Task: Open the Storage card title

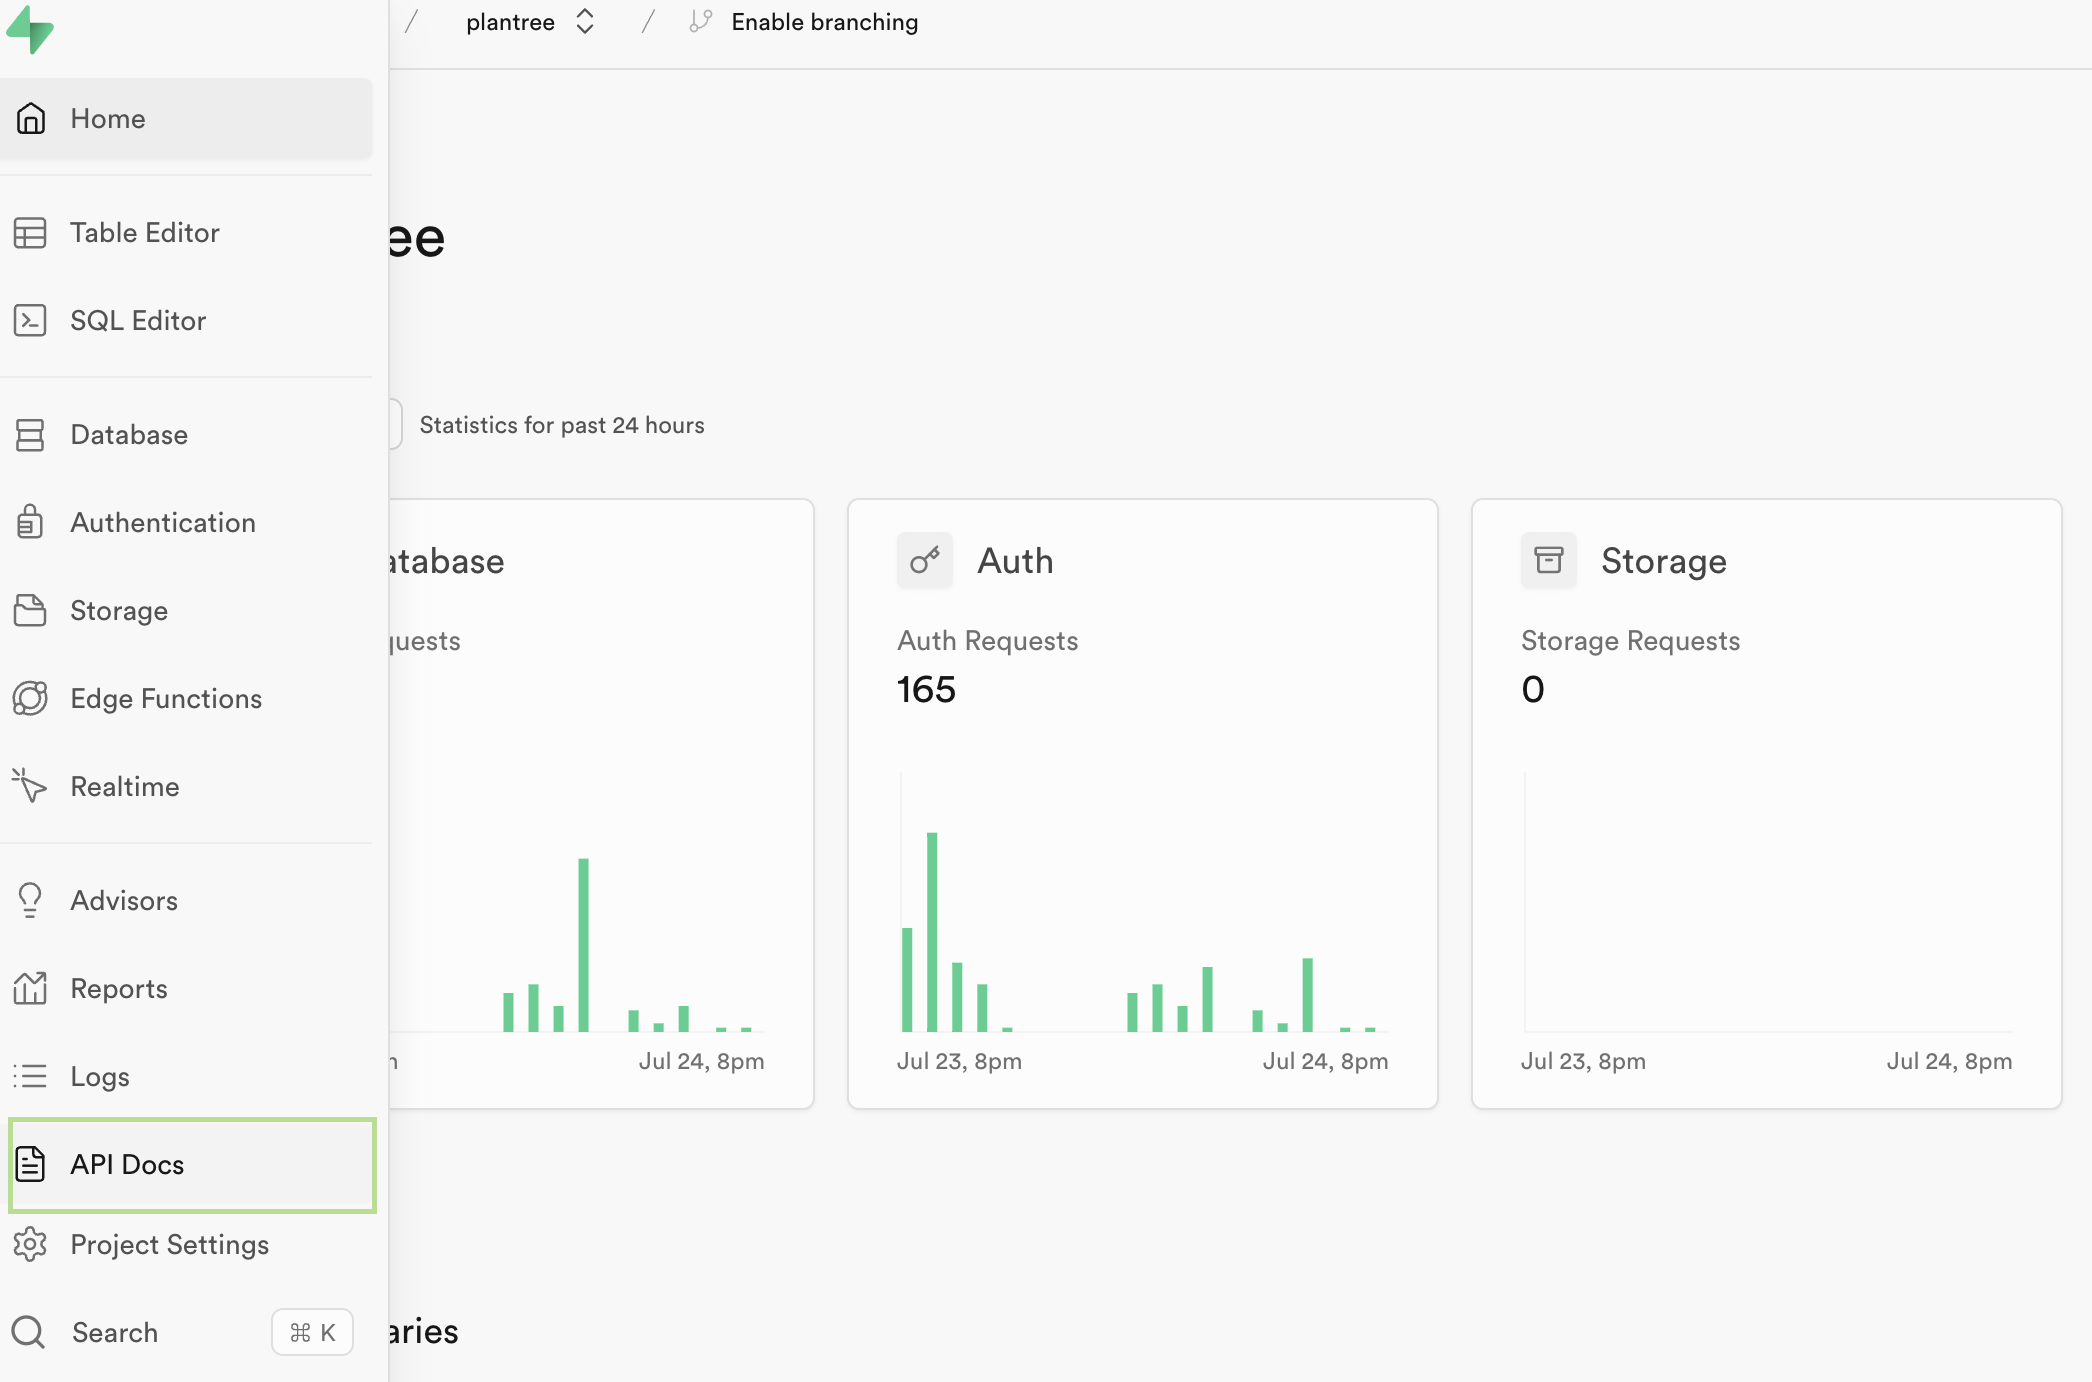Action: coord(1663,561)
